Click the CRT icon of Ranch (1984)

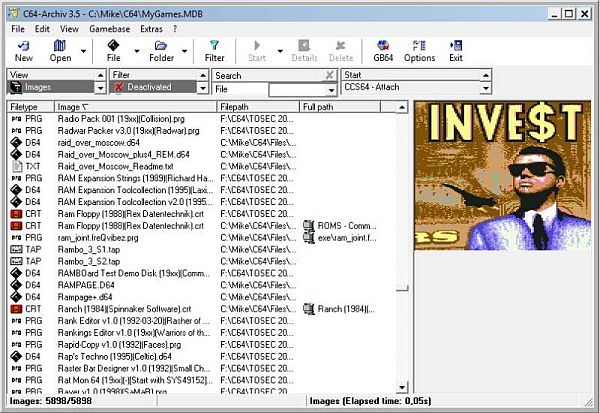[x=16, y=309]
